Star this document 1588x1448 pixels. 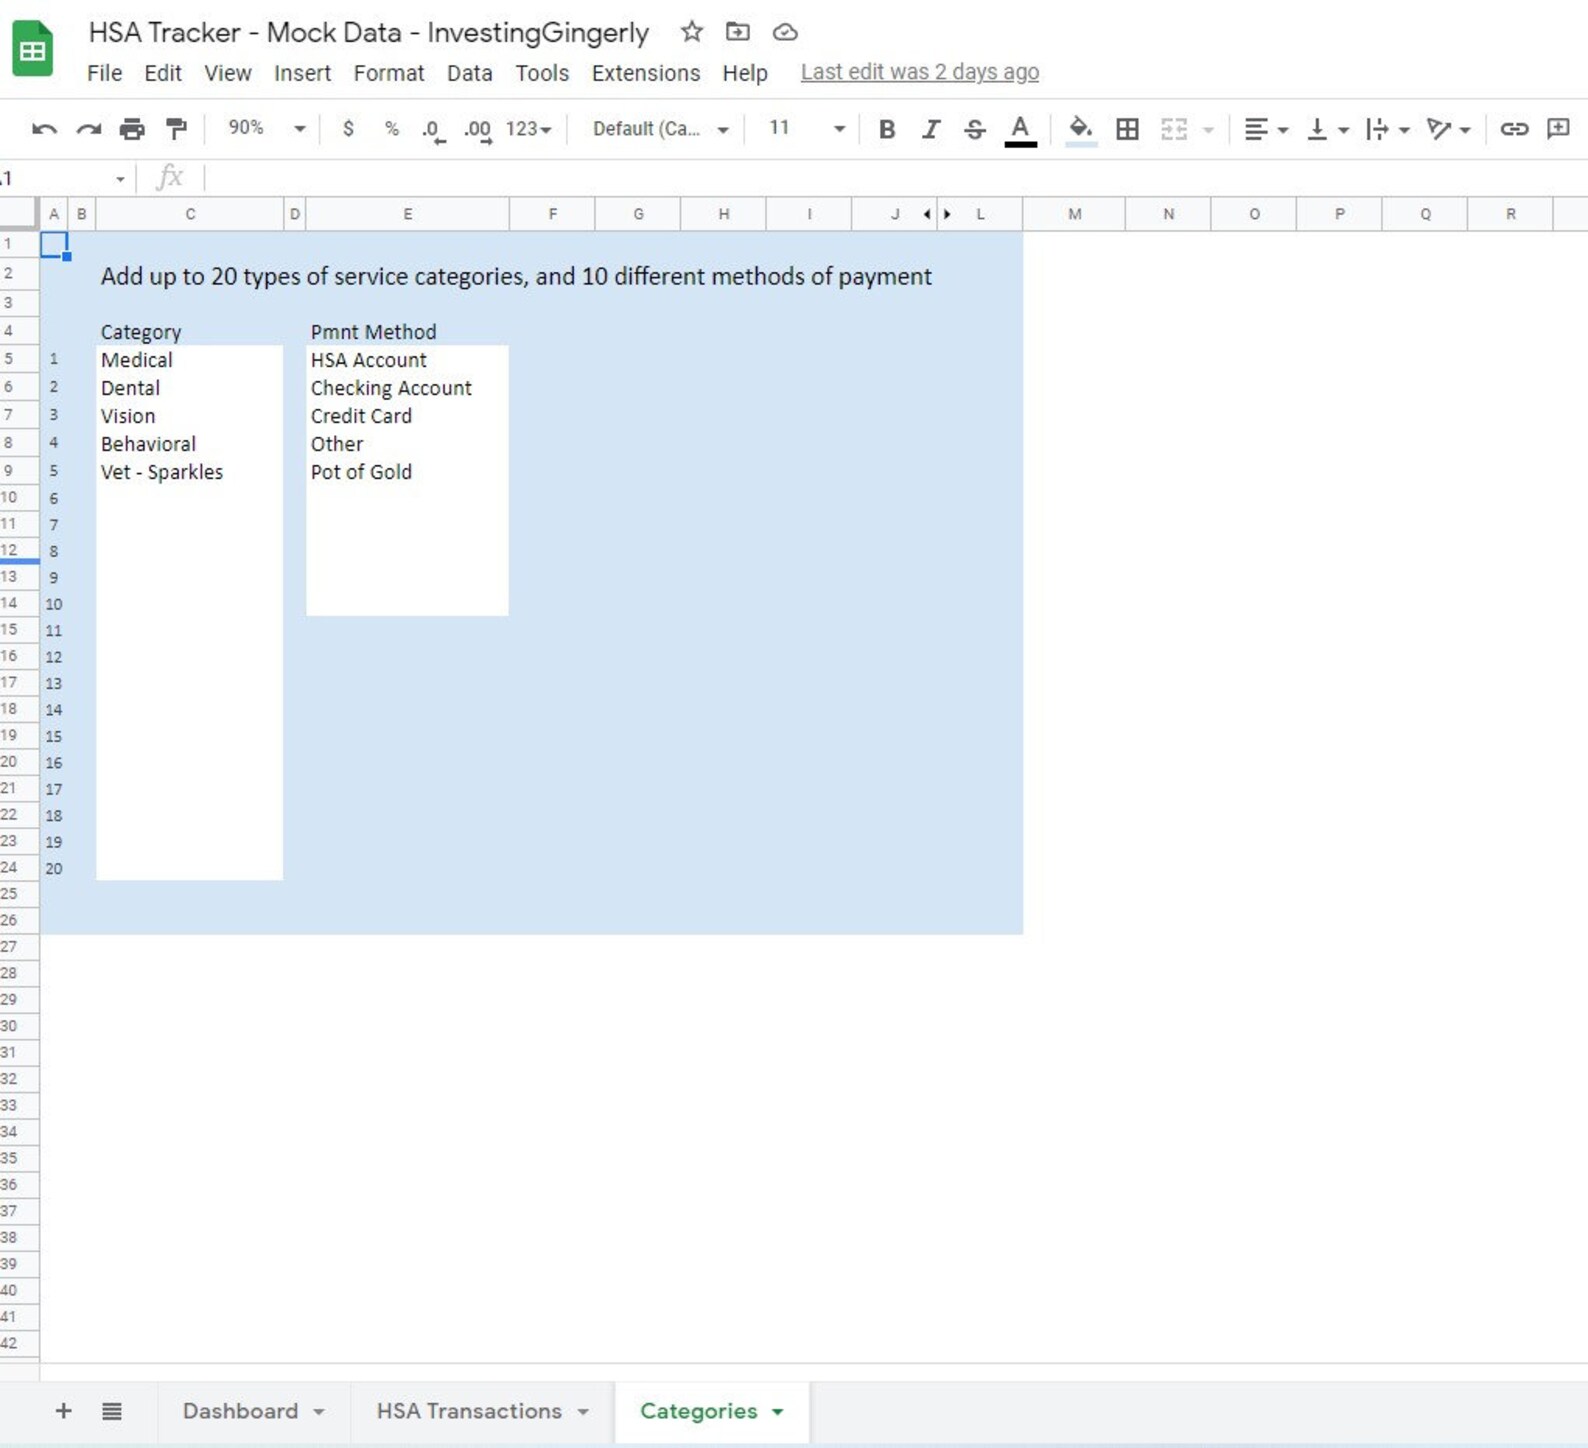[x=691, y=32]
